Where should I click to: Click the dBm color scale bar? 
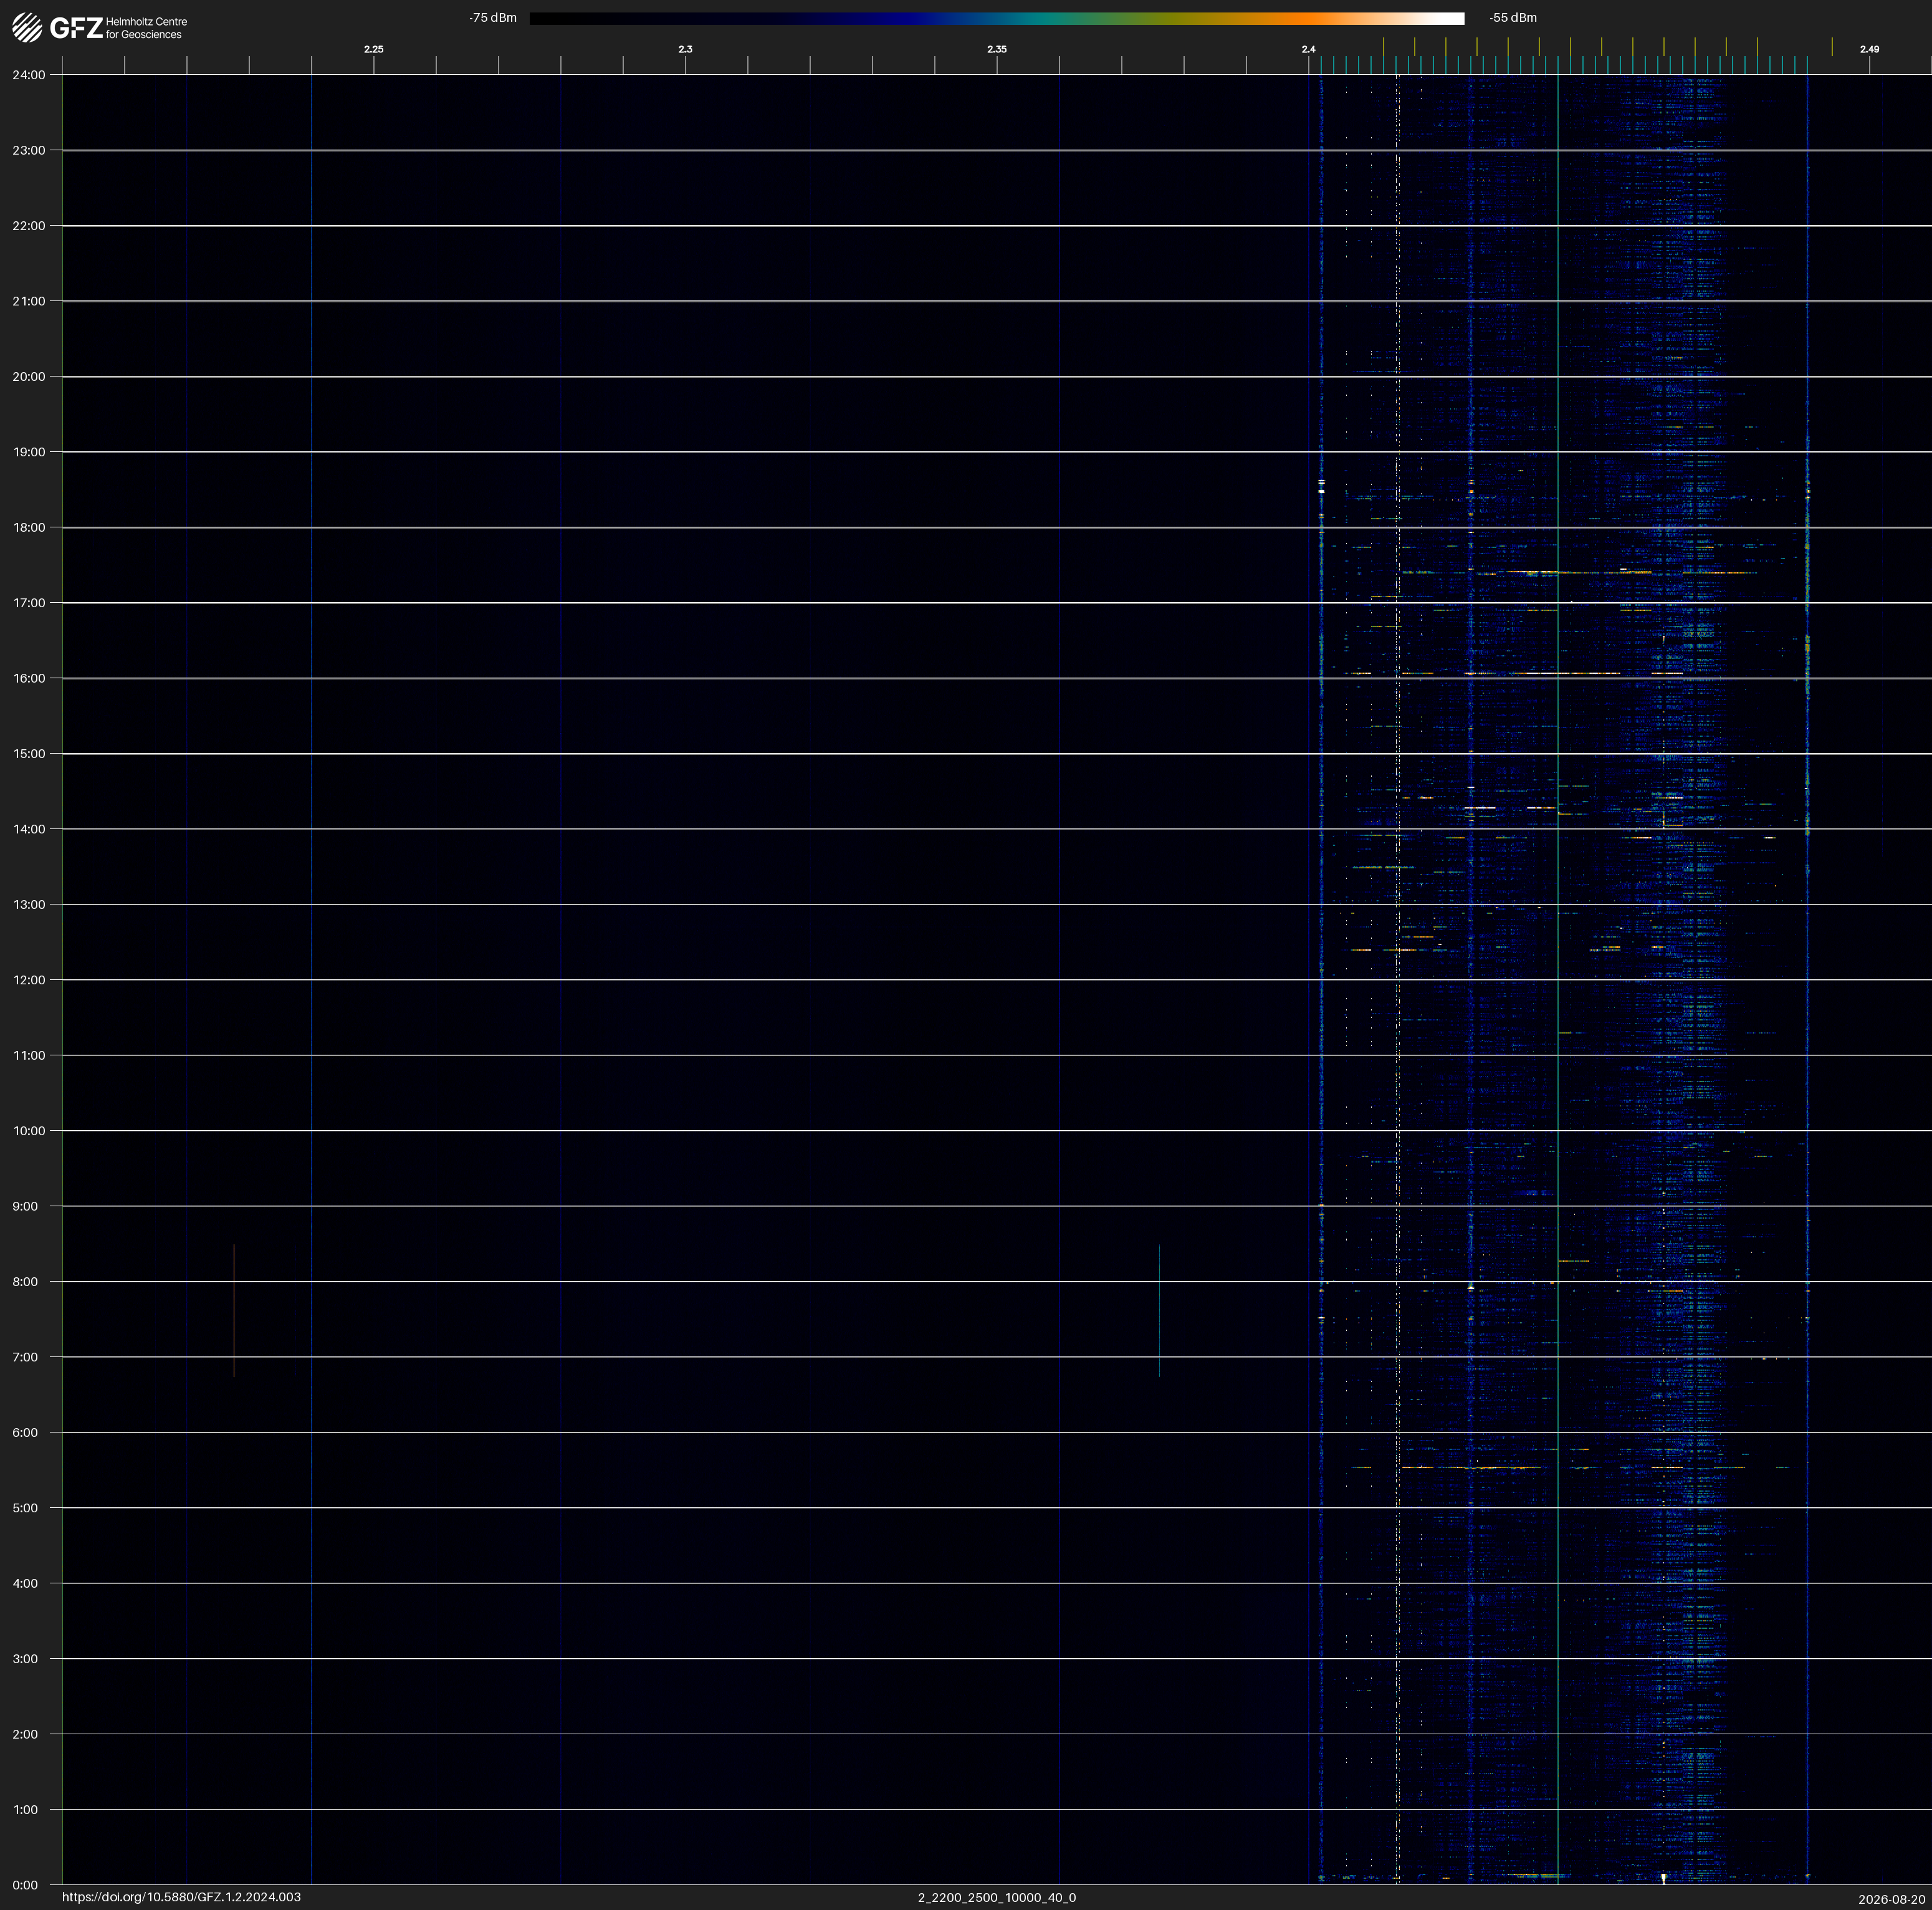point(997,18)
